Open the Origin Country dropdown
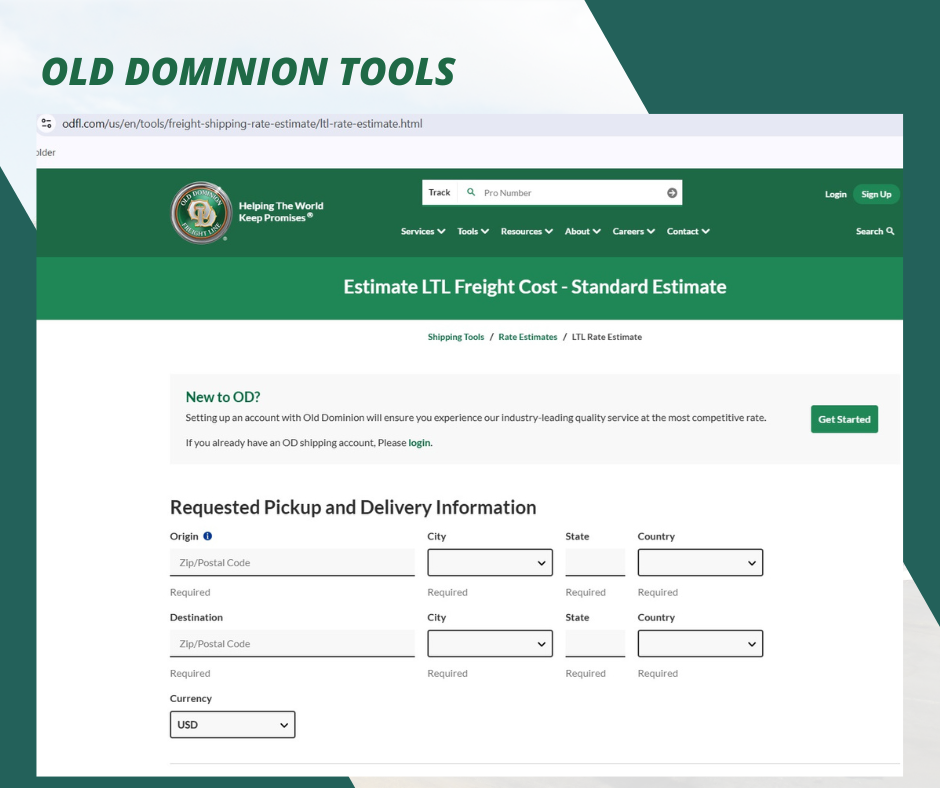The width and height of the screenshot is (940, 788). (x=700, y=563)
